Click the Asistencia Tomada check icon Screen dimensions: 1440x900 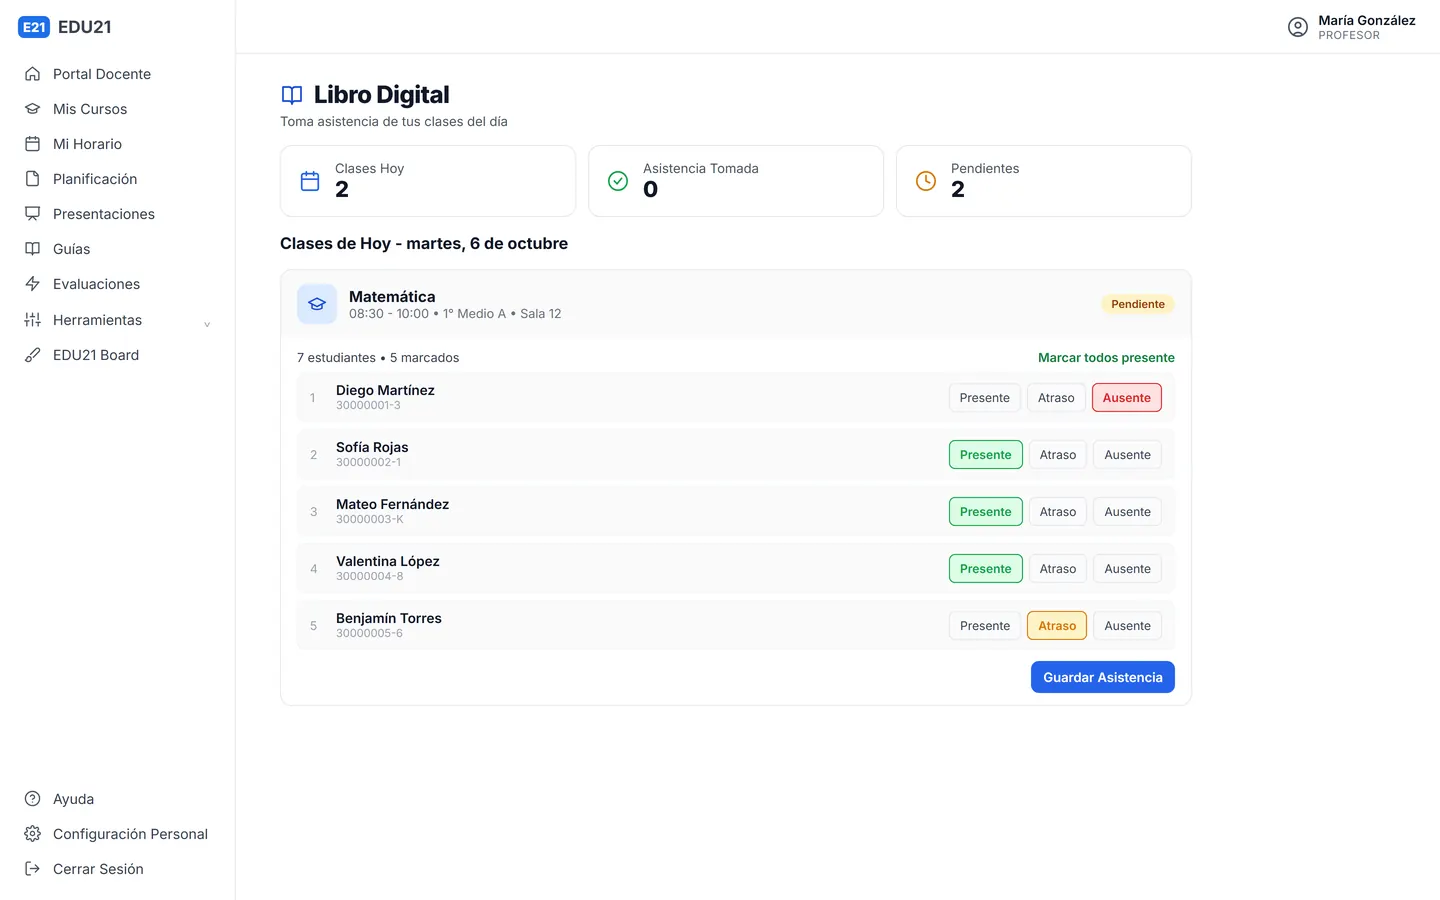[x=618, y=181]
